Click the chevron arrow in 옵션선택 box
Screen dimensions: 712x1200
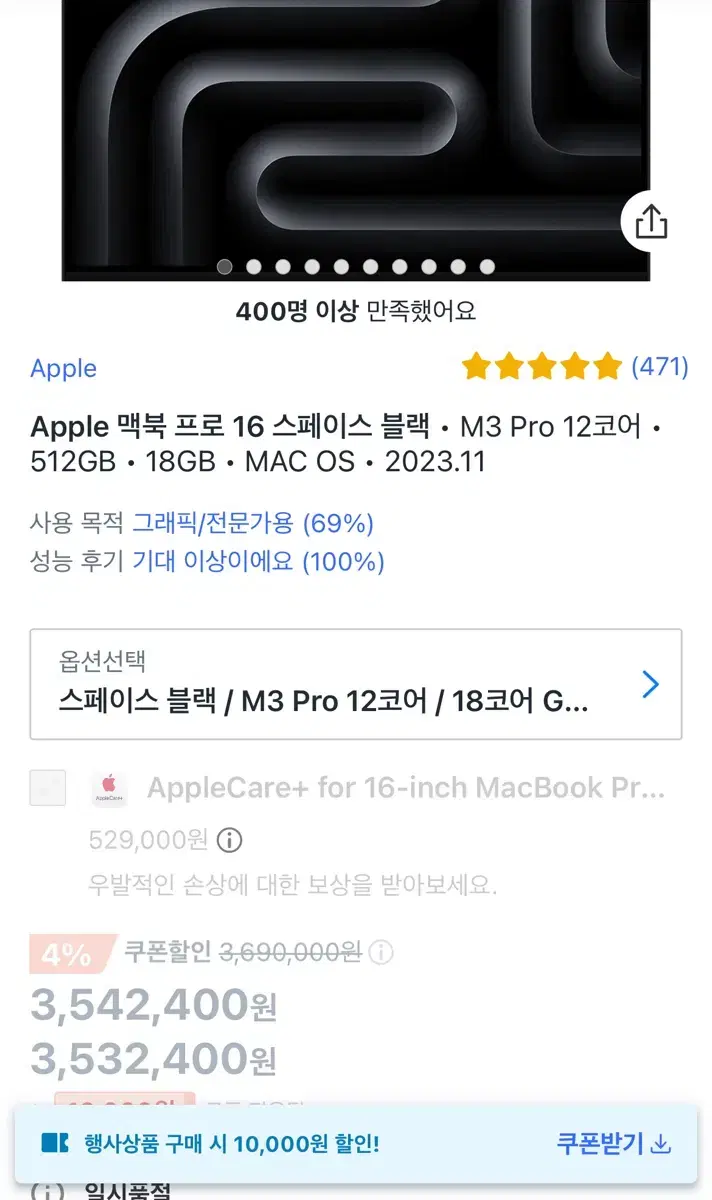(x=650, y=684)
